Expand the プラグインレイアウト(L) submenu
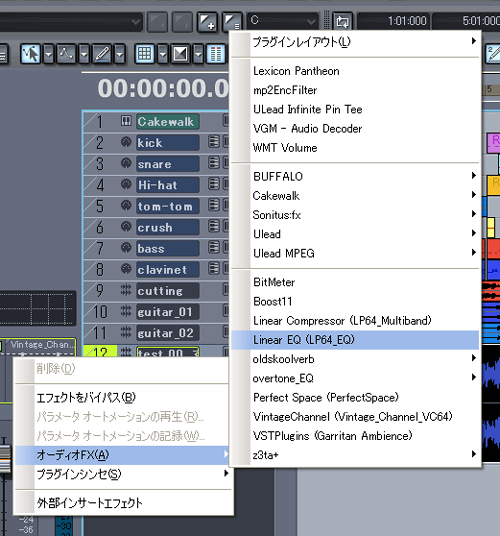Screen dimensions: 500x536 (x=355, y=42)
